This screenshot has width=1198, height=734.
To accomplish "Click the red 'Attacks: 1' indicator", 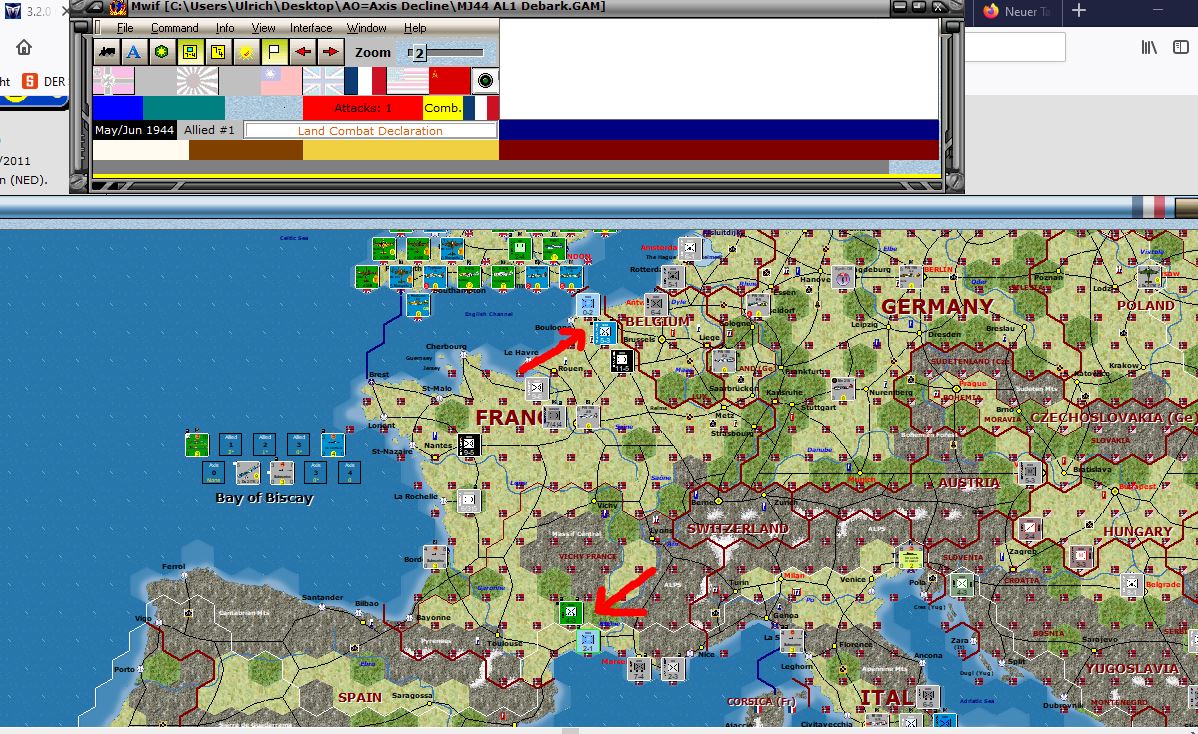I will (363, 108).
